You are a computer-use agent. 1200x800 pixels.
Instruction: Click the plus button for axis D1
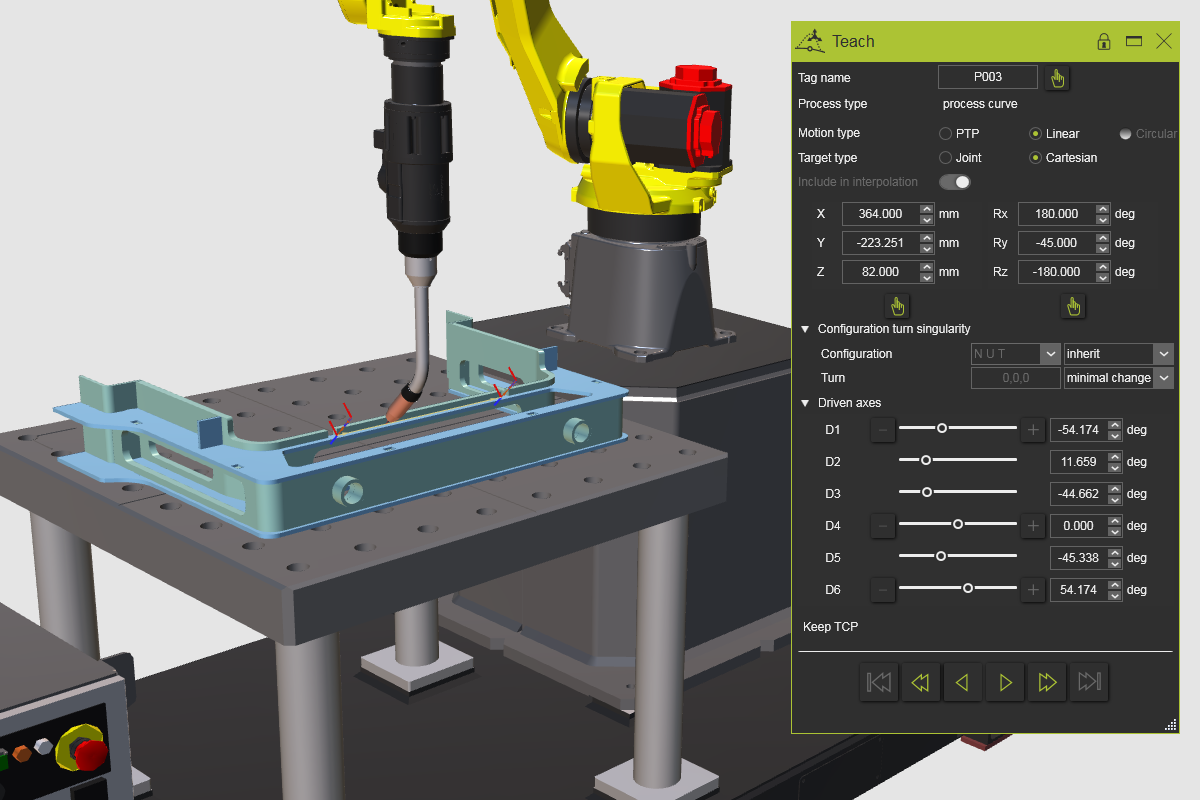[1033, 430]
